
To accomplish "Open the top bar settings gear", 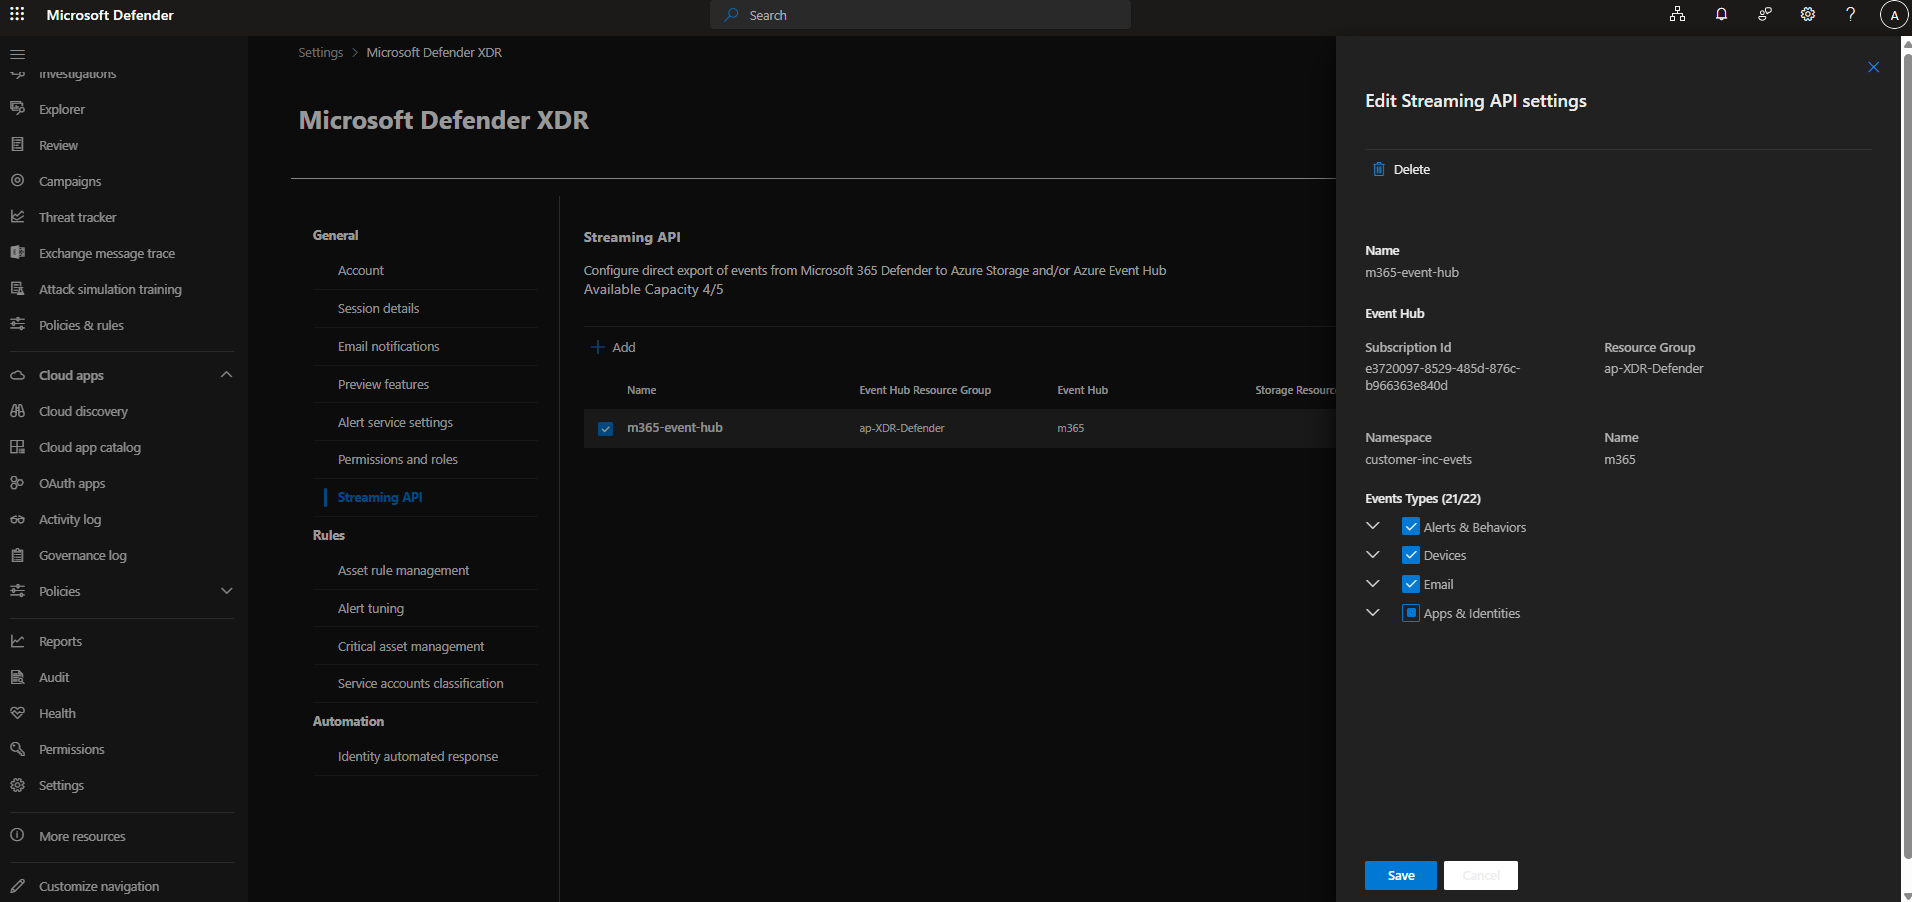I will tap(1808, 14).
